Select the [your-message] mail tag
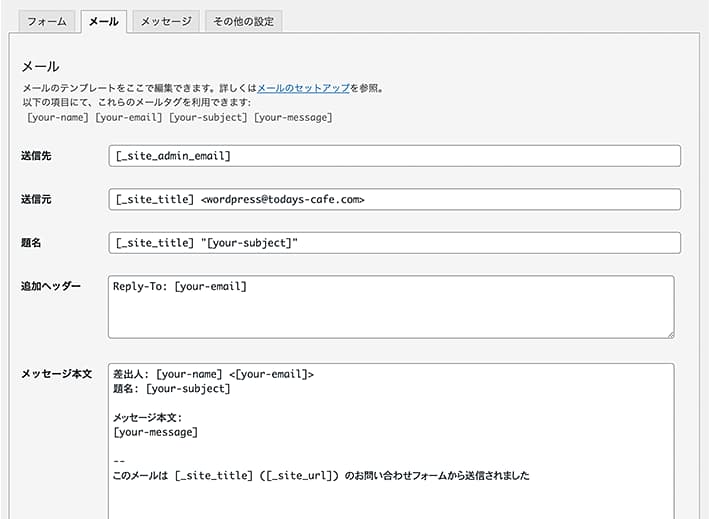The width and height of the screenshot is (710, 519). (x=293, y=117)
